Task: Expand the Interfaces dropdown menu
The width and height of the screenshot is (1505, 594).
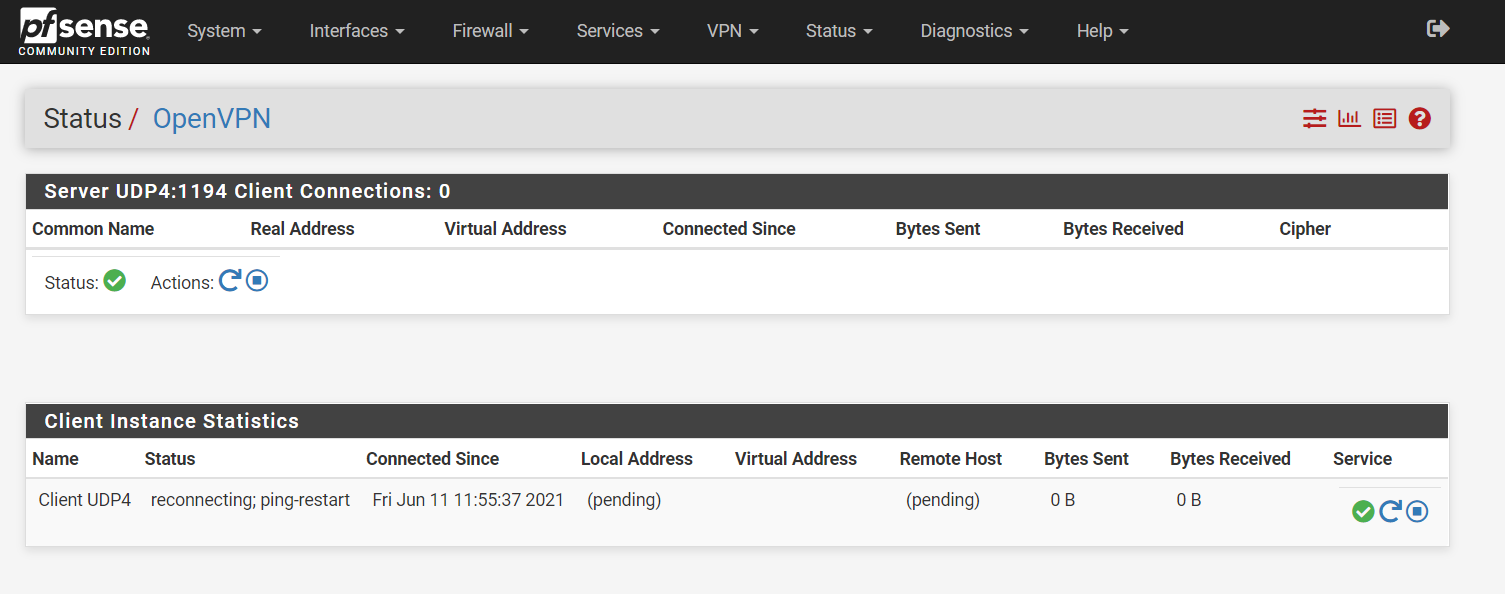Action: tap(357, 31)
